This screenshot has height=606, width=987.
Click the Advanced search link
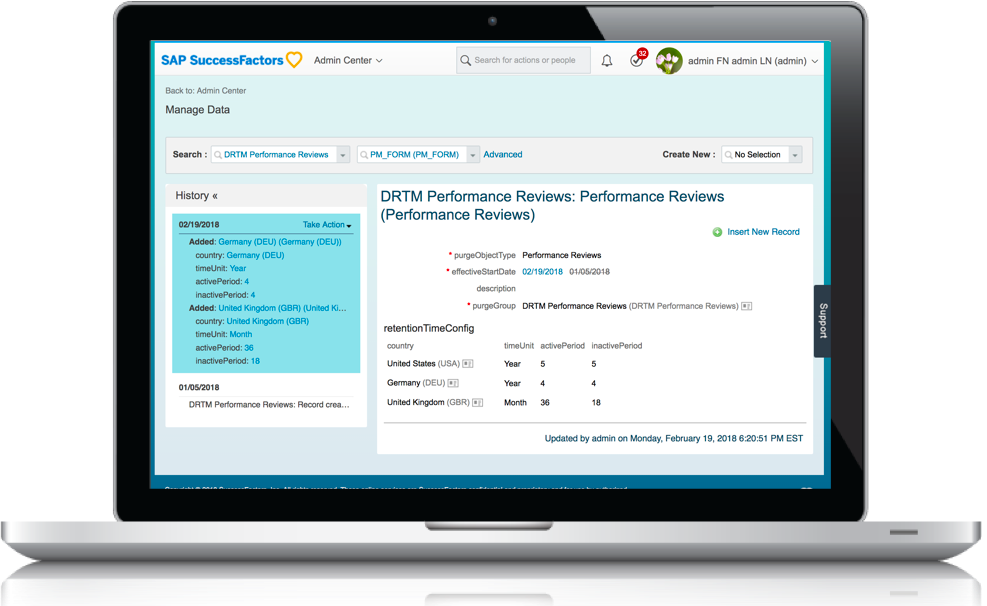click(503, 154)
